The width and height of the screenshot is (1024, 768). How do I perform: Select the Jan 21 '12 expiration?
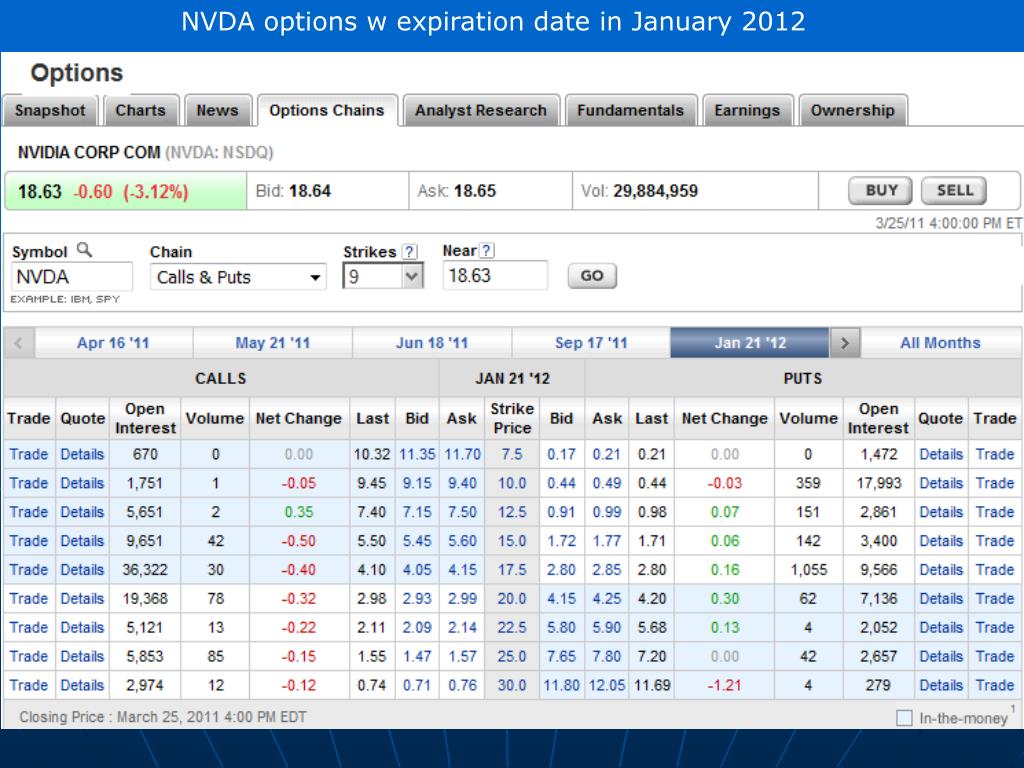pos(750,343)
